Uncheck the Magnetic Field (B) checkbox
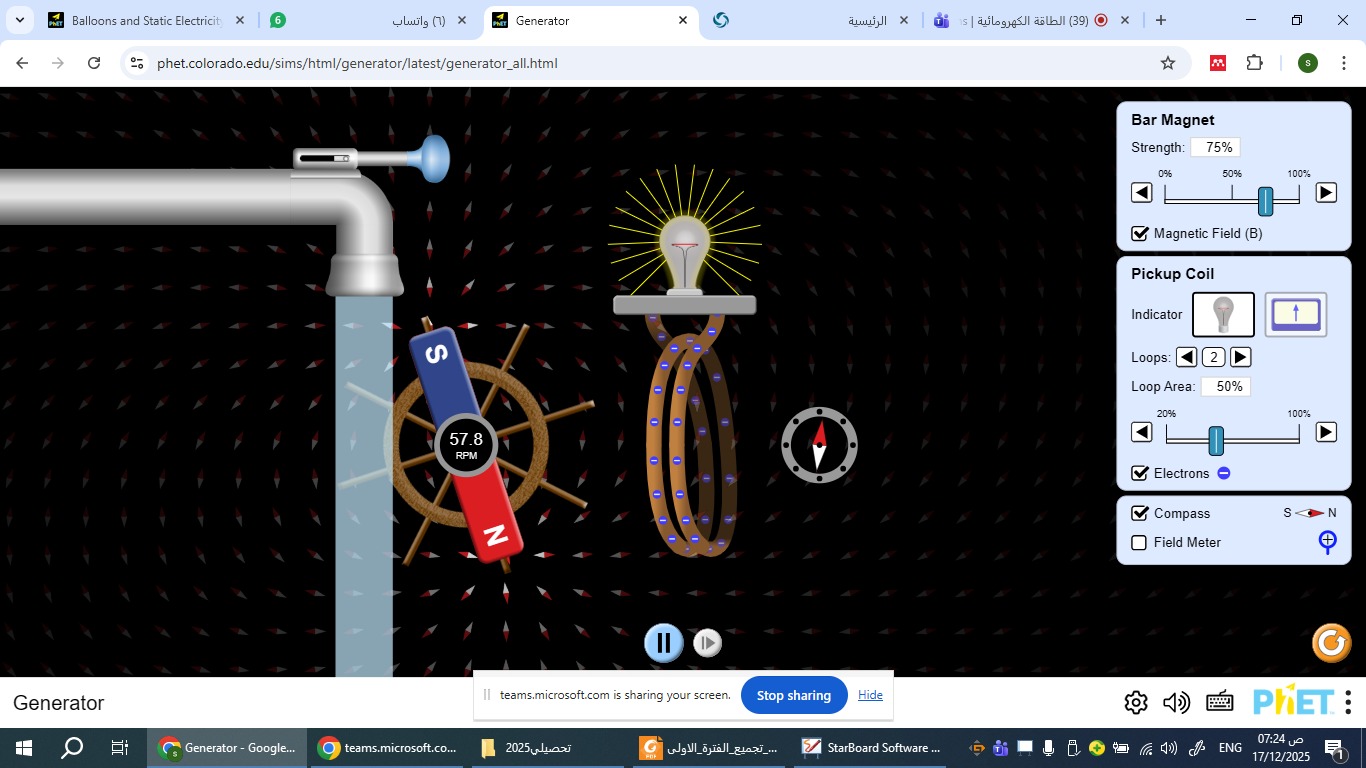Screen dimensions: 1366x768 click(x=1140, y=234)
